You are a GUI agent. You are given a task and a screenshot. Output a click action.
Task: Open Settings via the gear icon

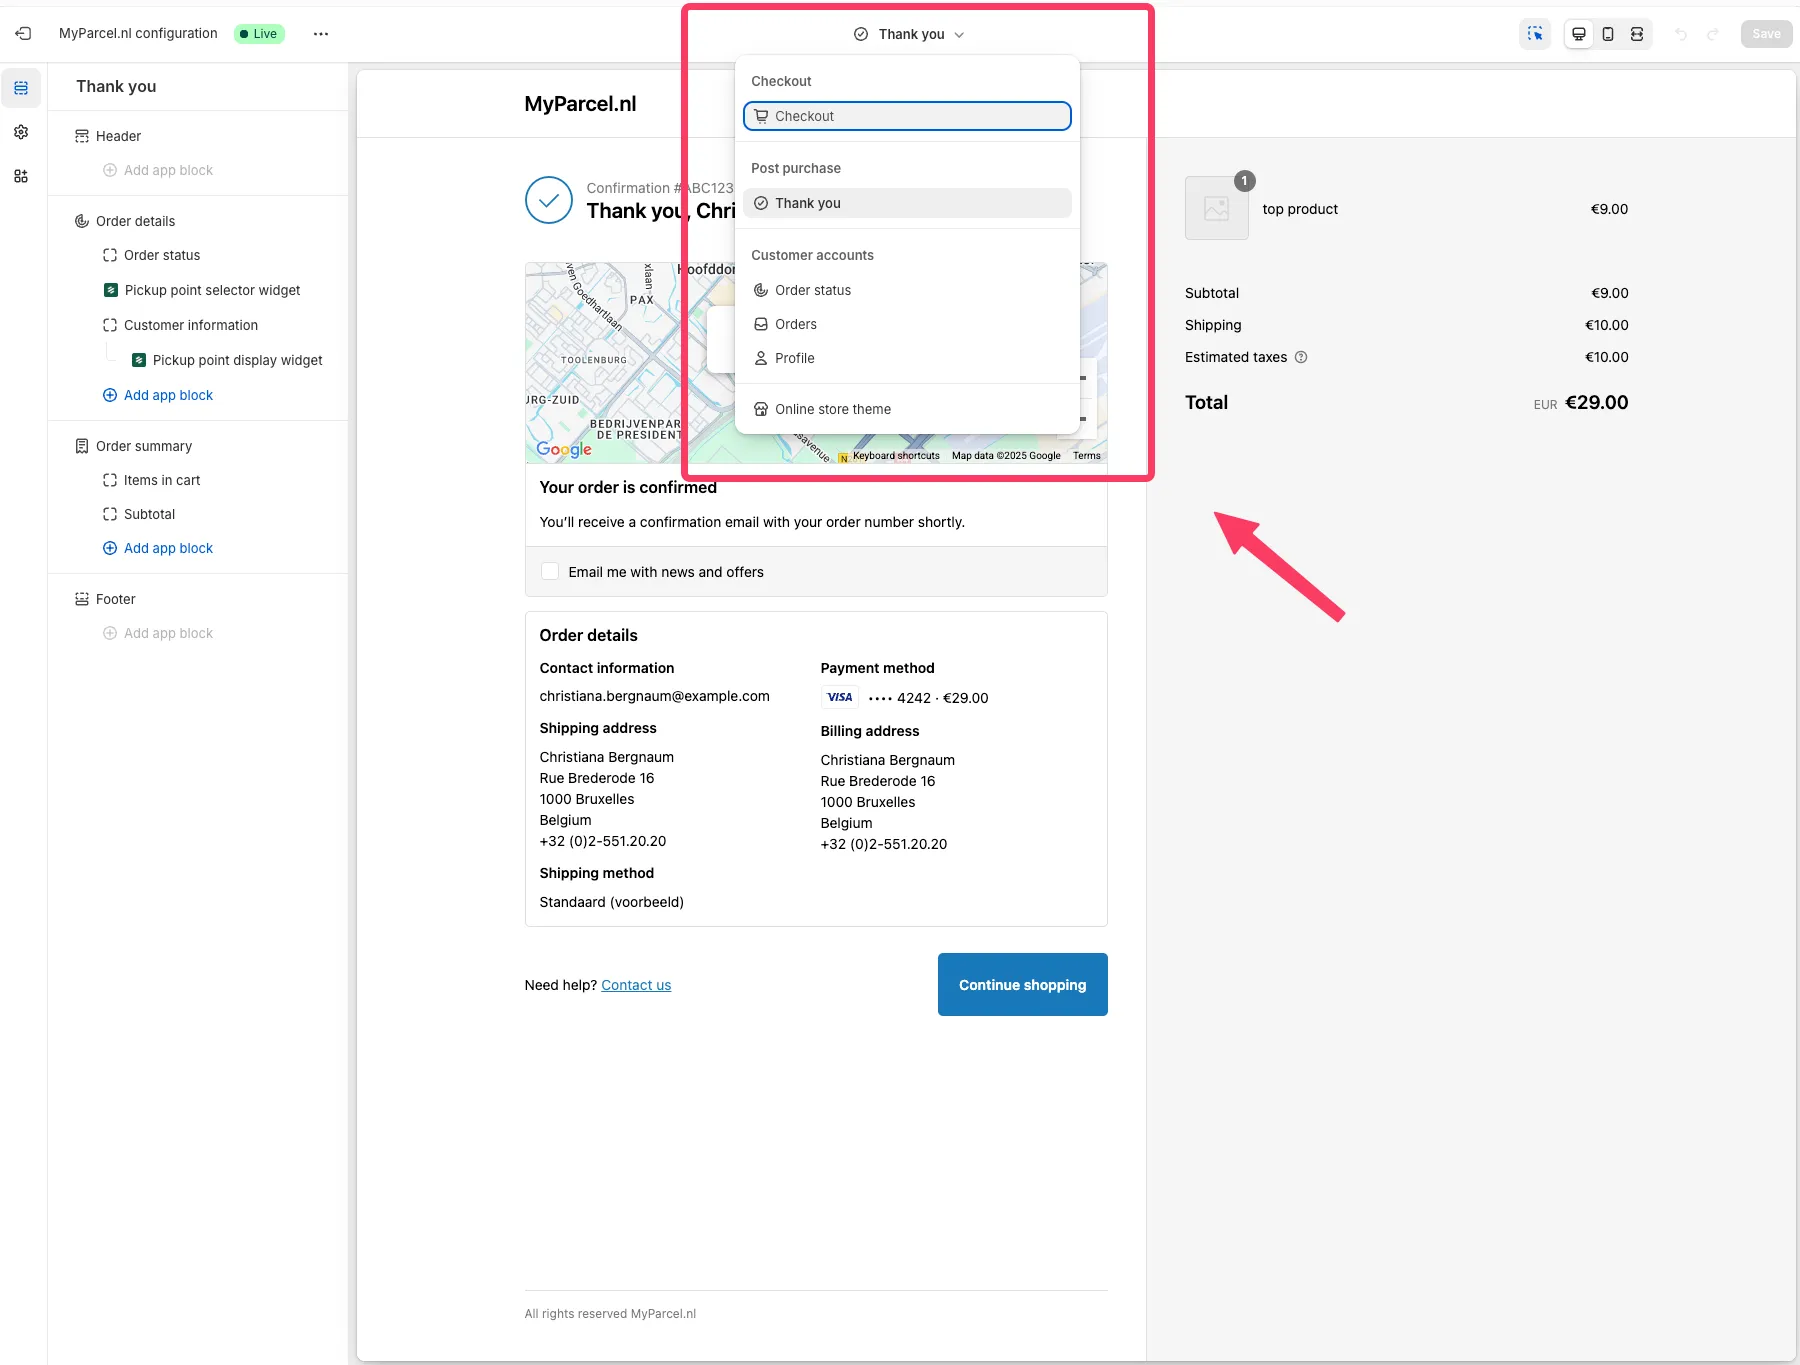click(21, 132)
